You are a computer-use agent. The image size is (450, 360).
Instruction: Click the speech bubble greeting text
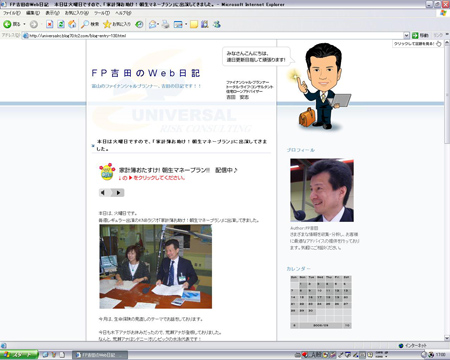click(x=256, y=57)
